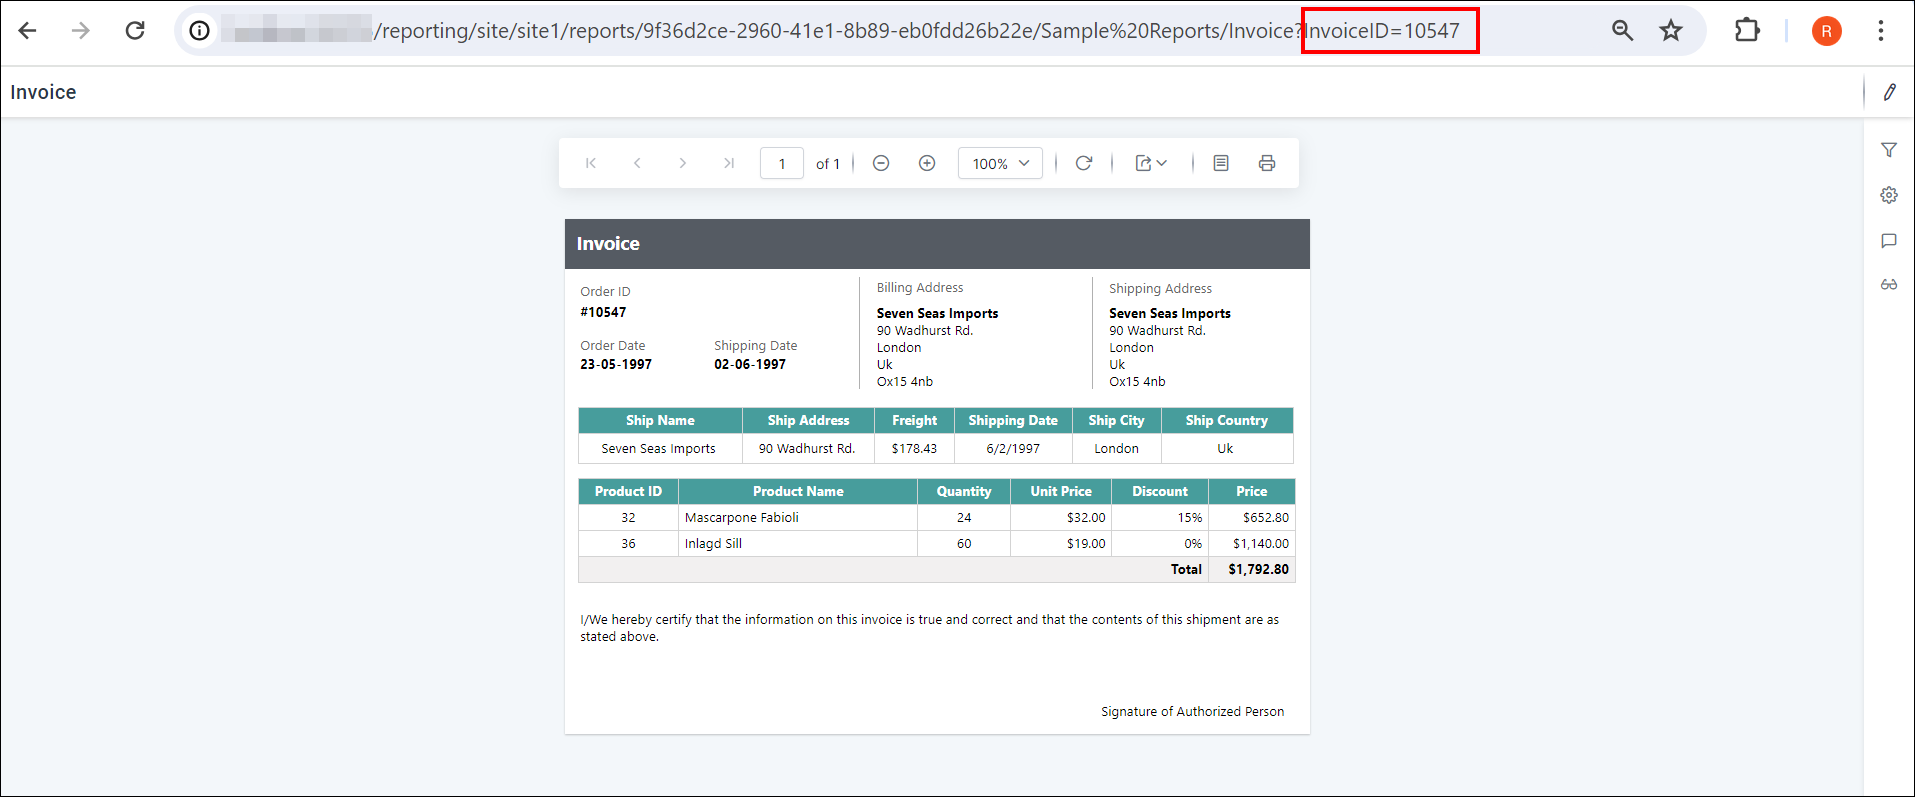Go to previous page in report toolbar

(x=637, y=163)
